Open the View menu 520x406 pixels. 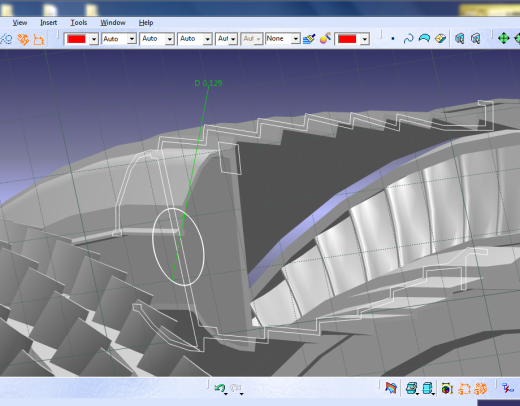20,23
